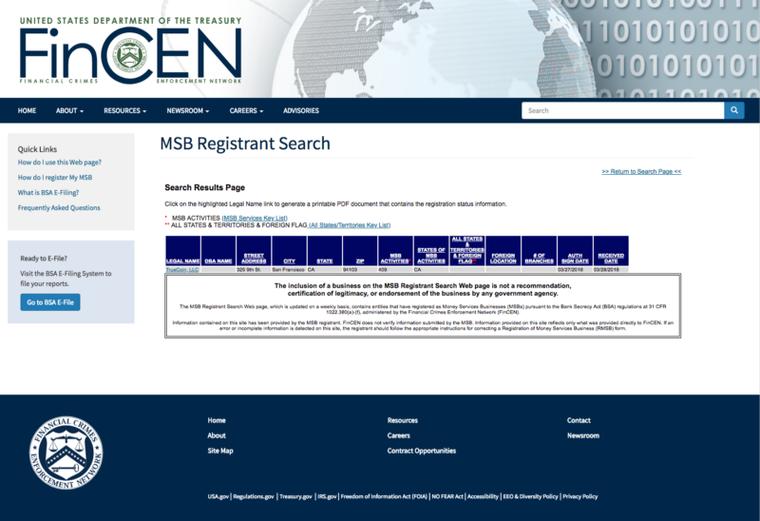Open the About dropdown menu
The height and width of the screenshot is (521, 760).
[69, 111]
